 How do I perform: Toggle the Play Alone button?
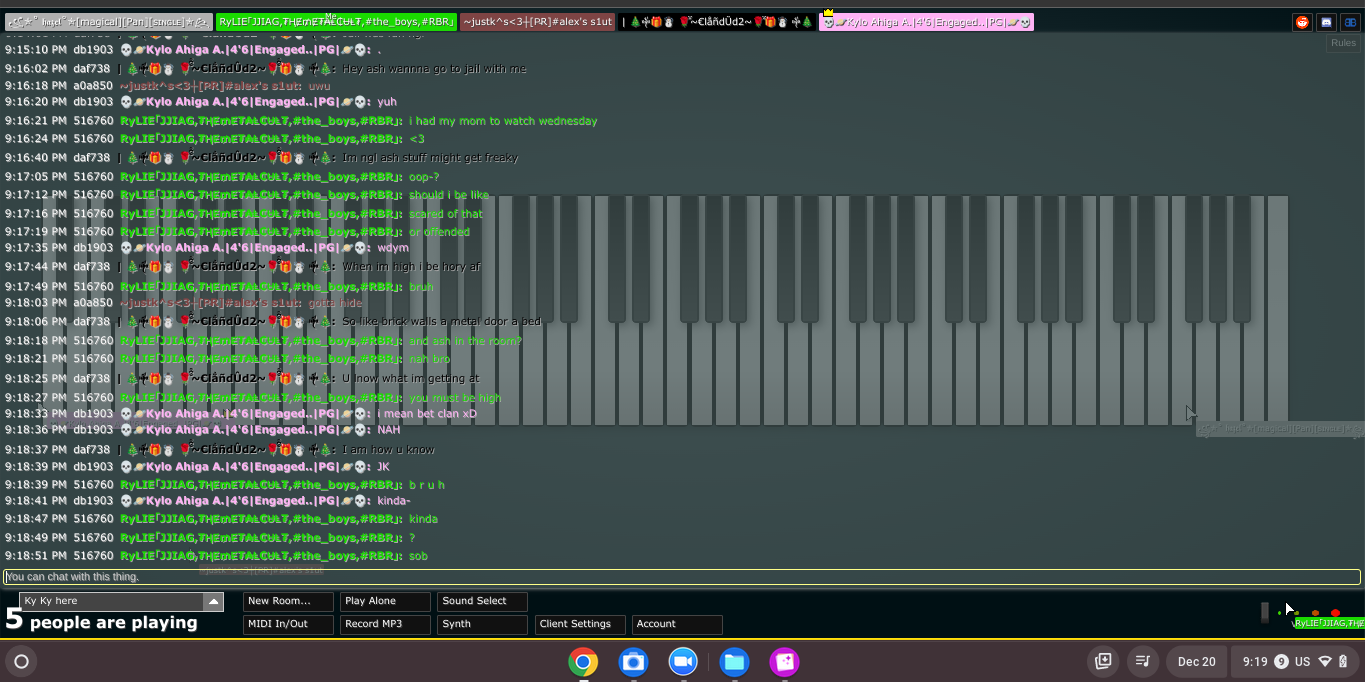[385, 601]
